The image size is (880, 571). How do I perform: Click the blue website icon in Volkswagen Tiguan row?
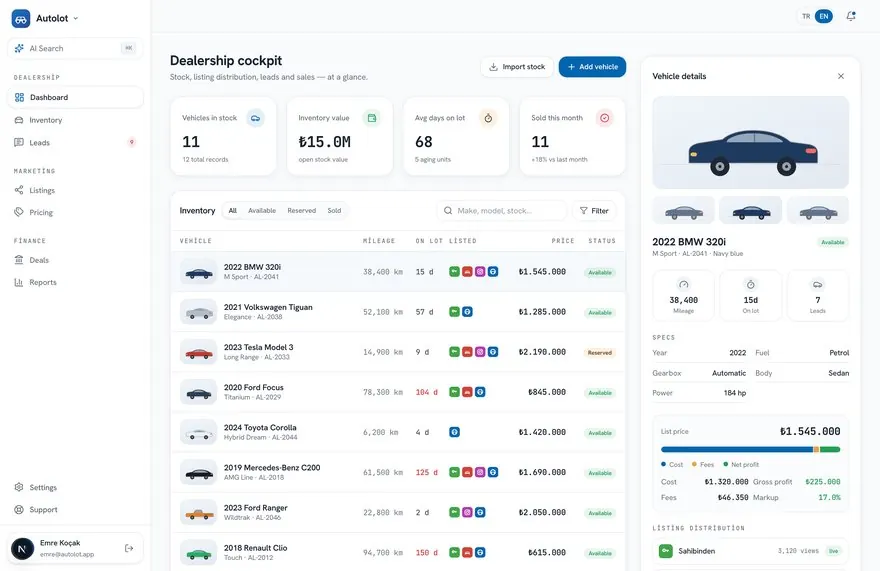[467, 312]
